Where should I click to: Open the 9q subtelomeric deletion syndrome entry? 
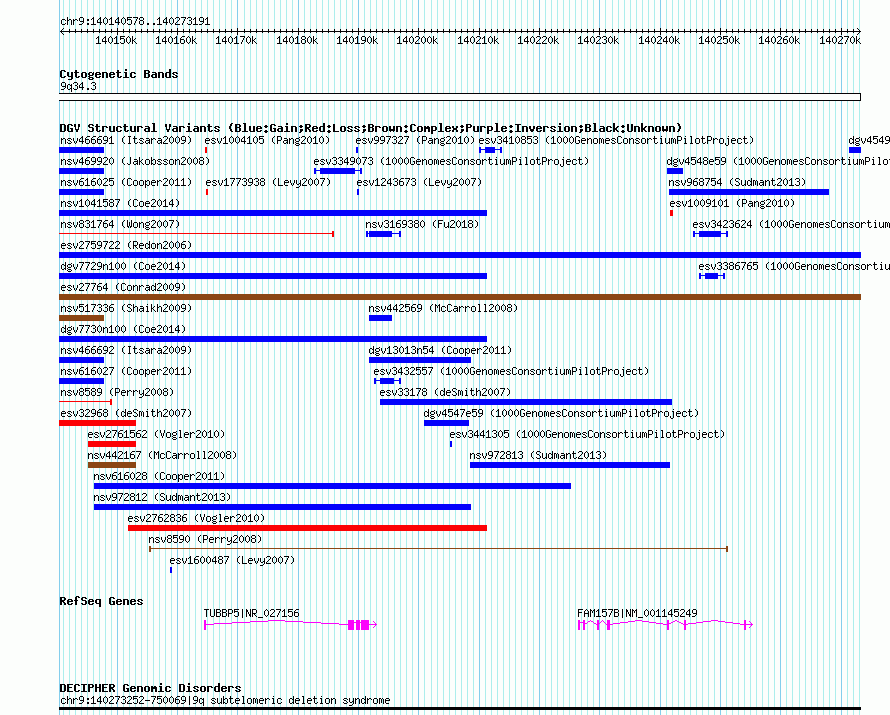tap(225, 700)
